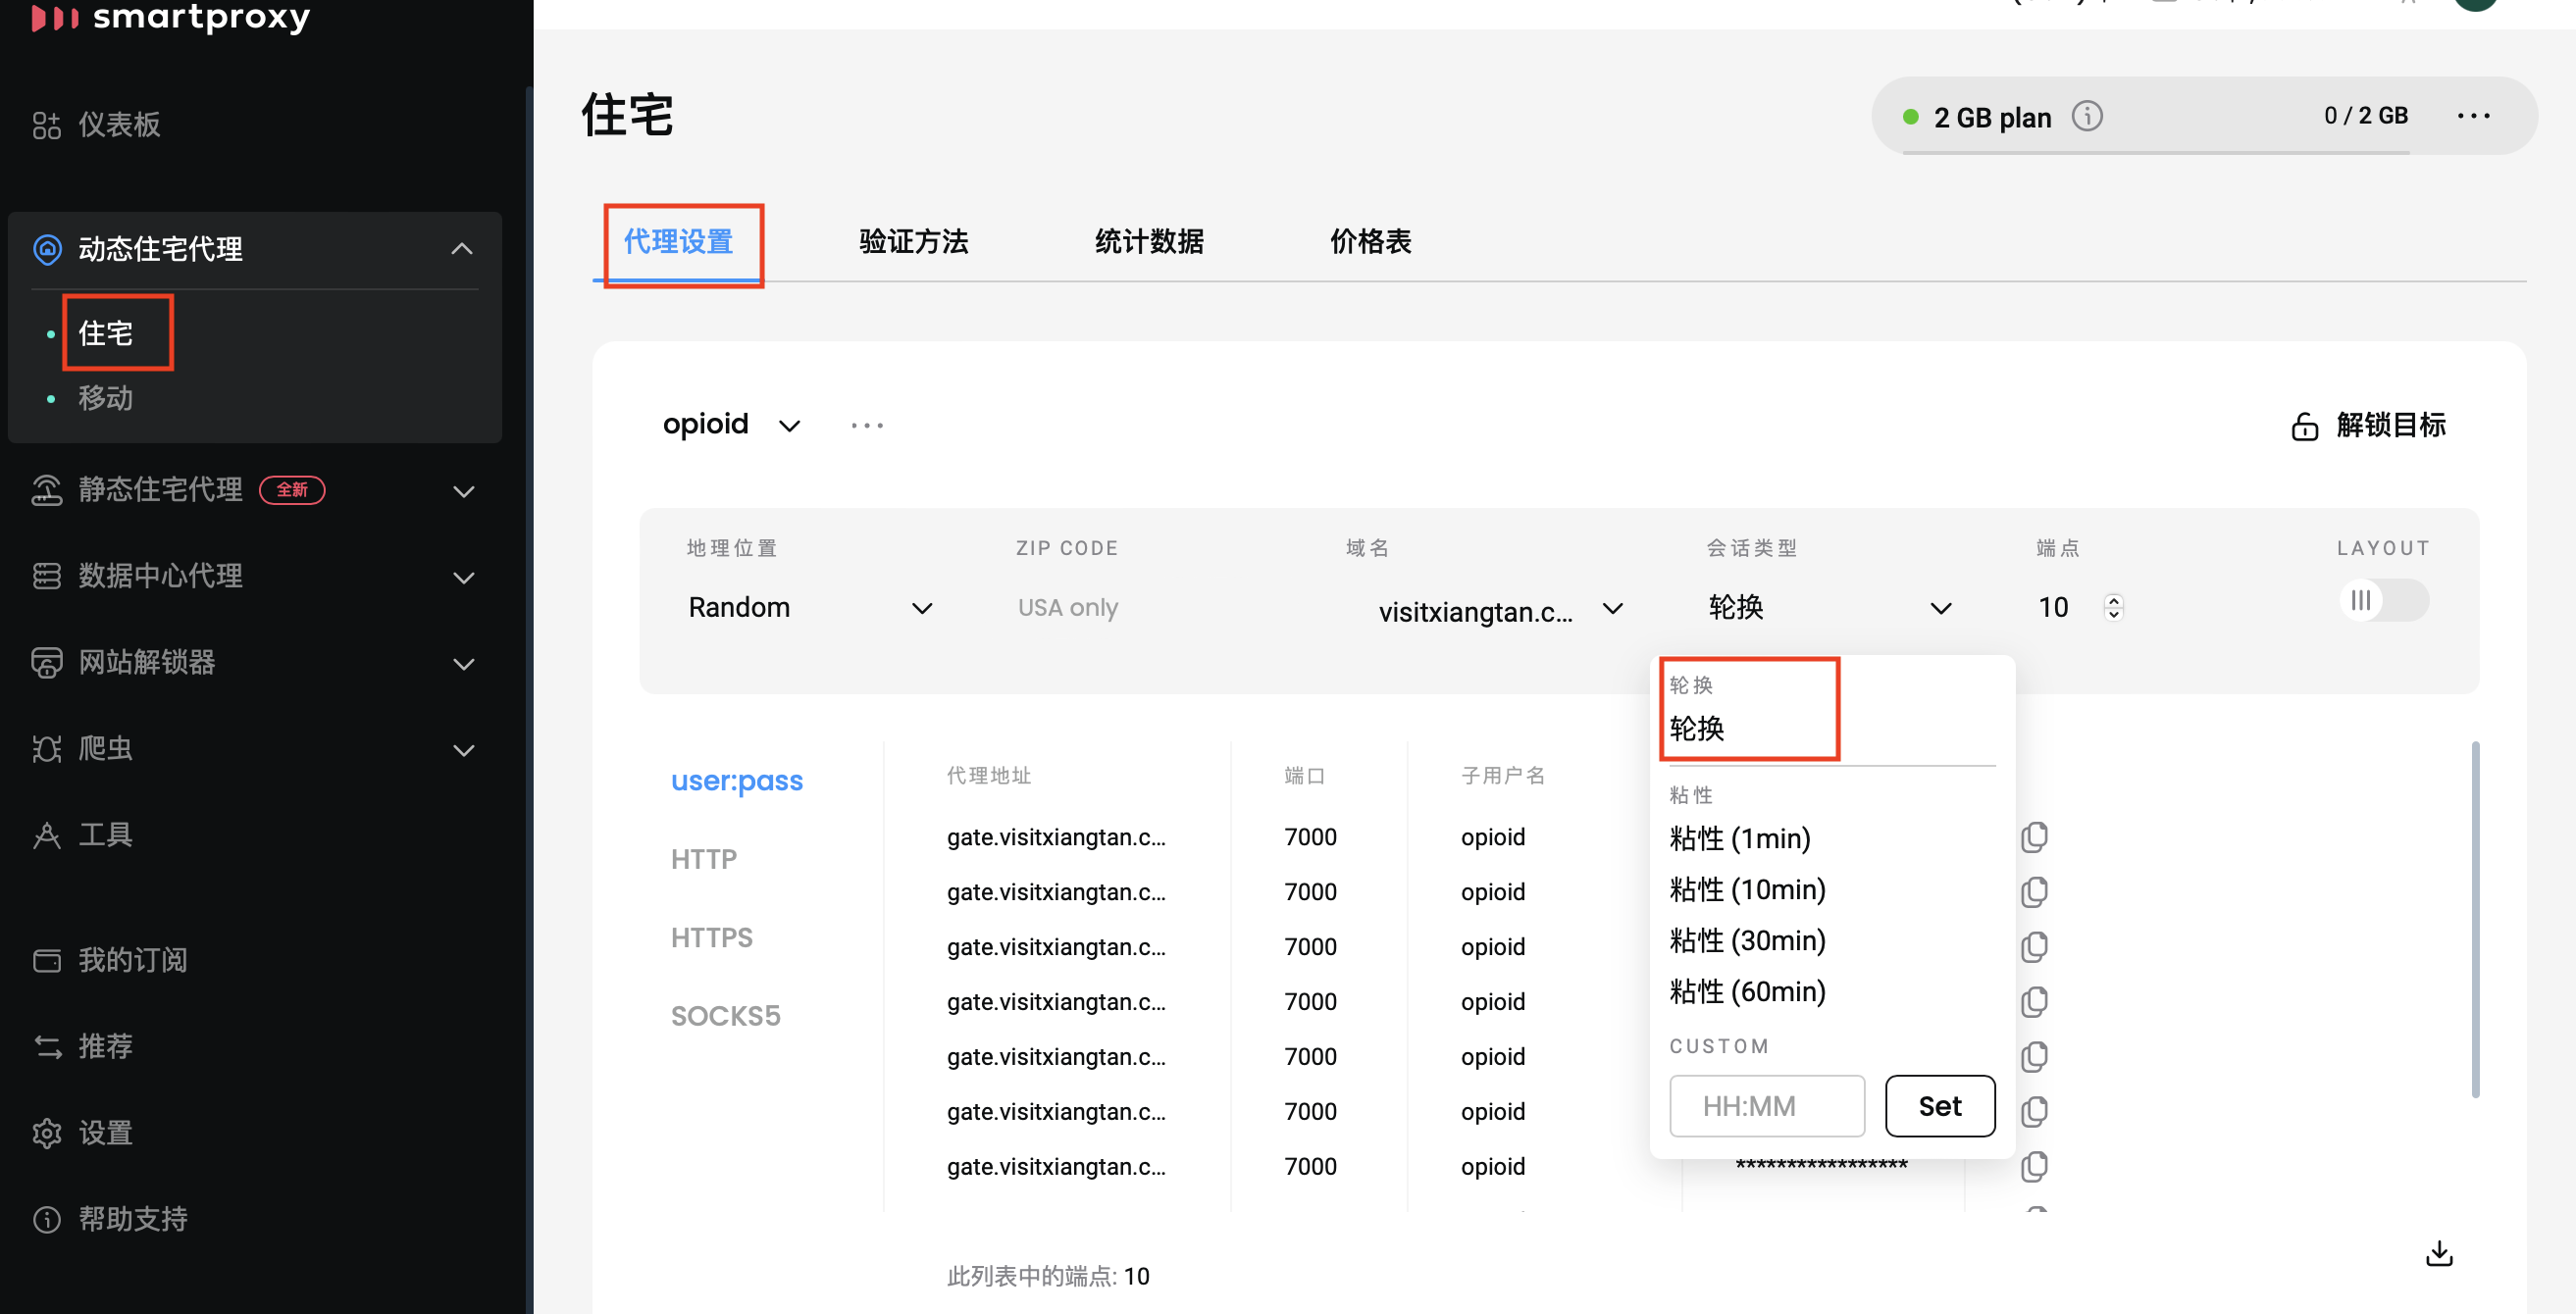Select the HTTPS format
This screenshot has height=1314, width=2576.
point(712,938)
